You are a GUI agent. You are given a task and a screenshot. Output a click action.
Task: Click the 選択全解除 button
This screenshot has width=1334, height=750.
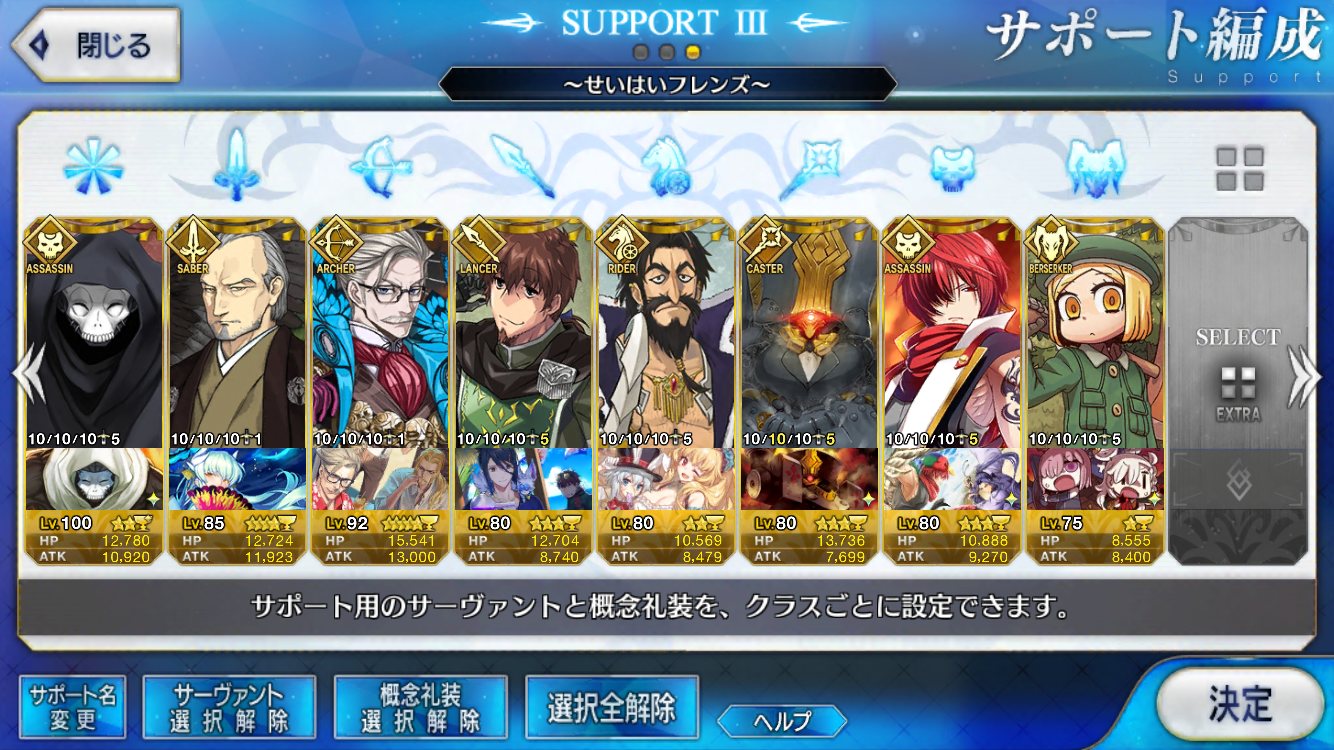click(x=611, y=707)
